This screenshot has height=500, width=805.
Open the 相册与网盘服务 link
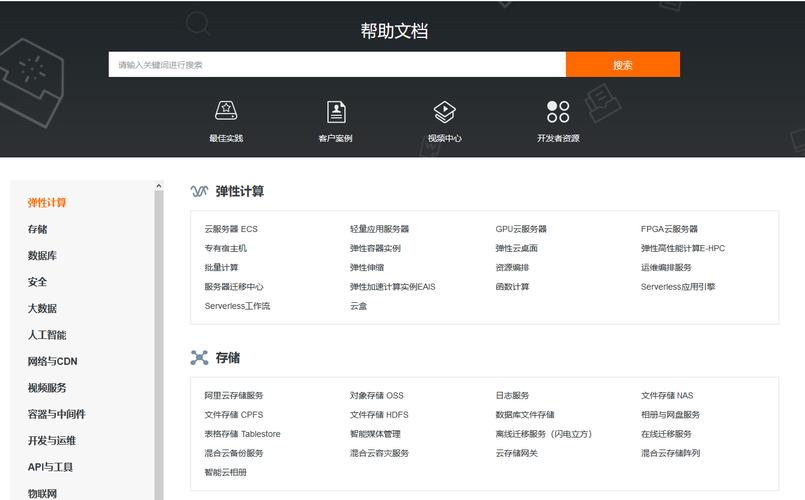[x=670, y=415]
